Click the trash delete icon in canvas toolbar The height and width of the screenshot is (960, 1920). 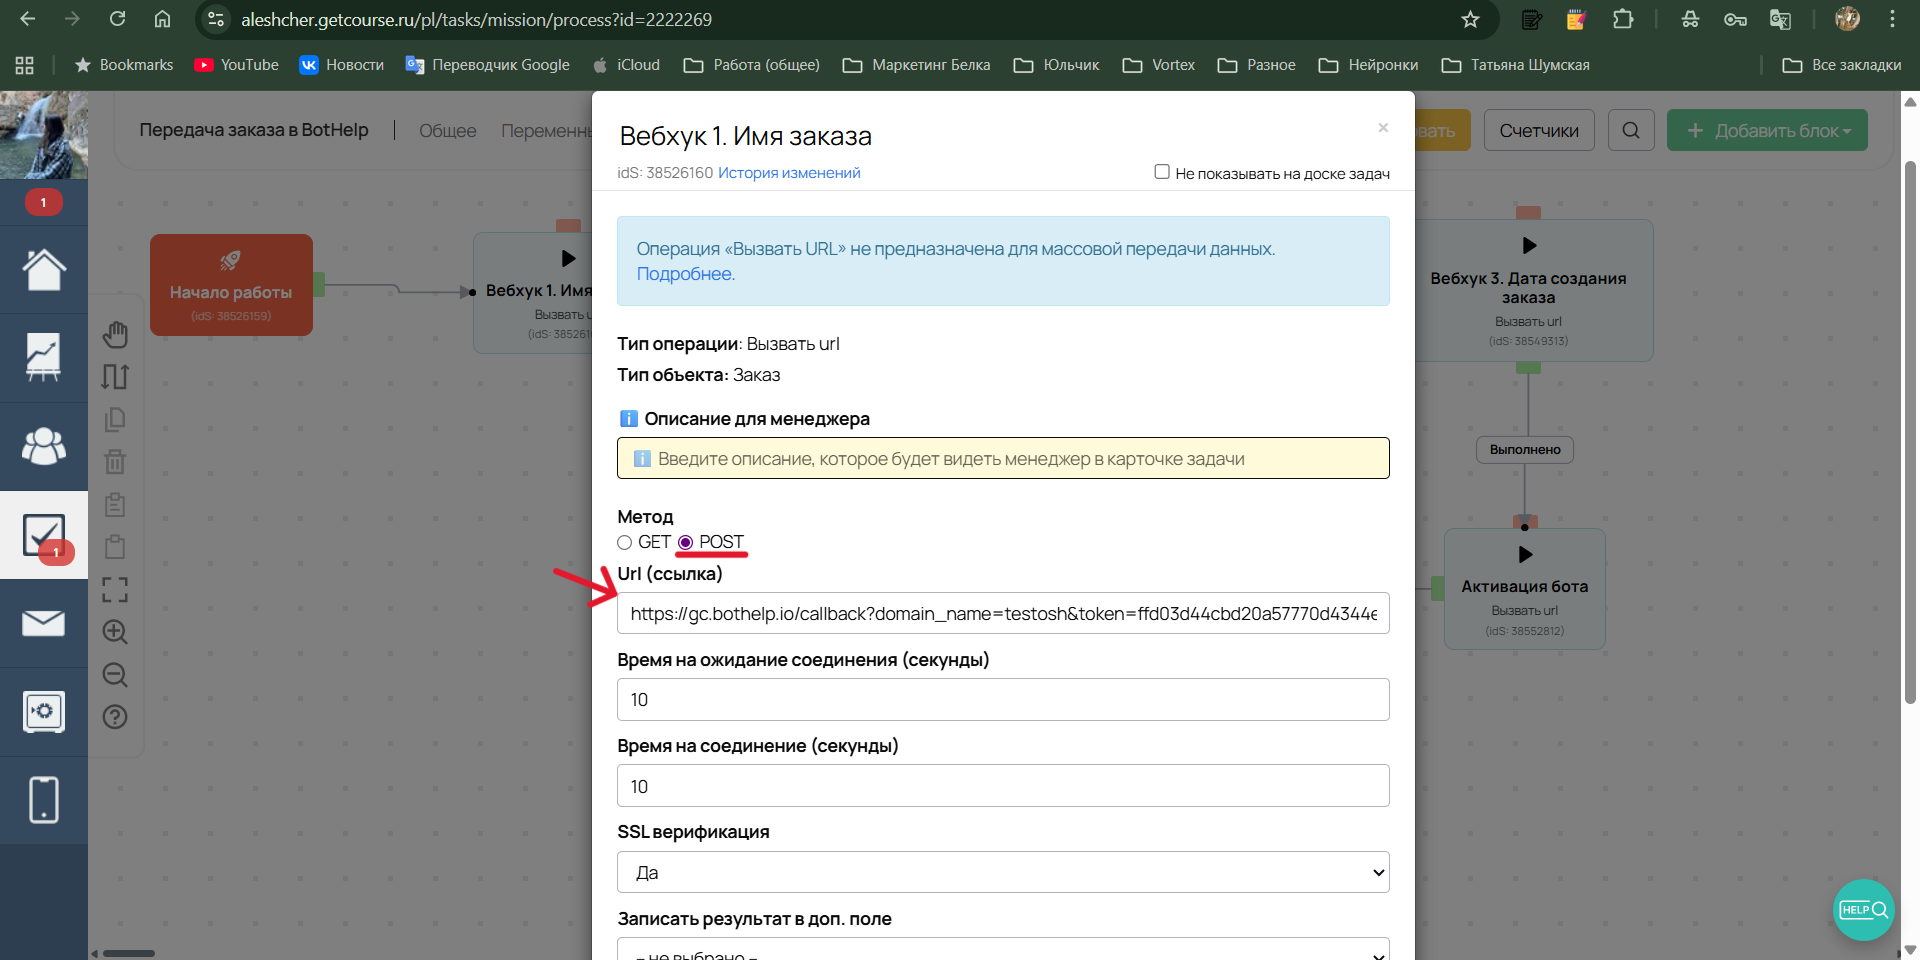pos(115,462)
